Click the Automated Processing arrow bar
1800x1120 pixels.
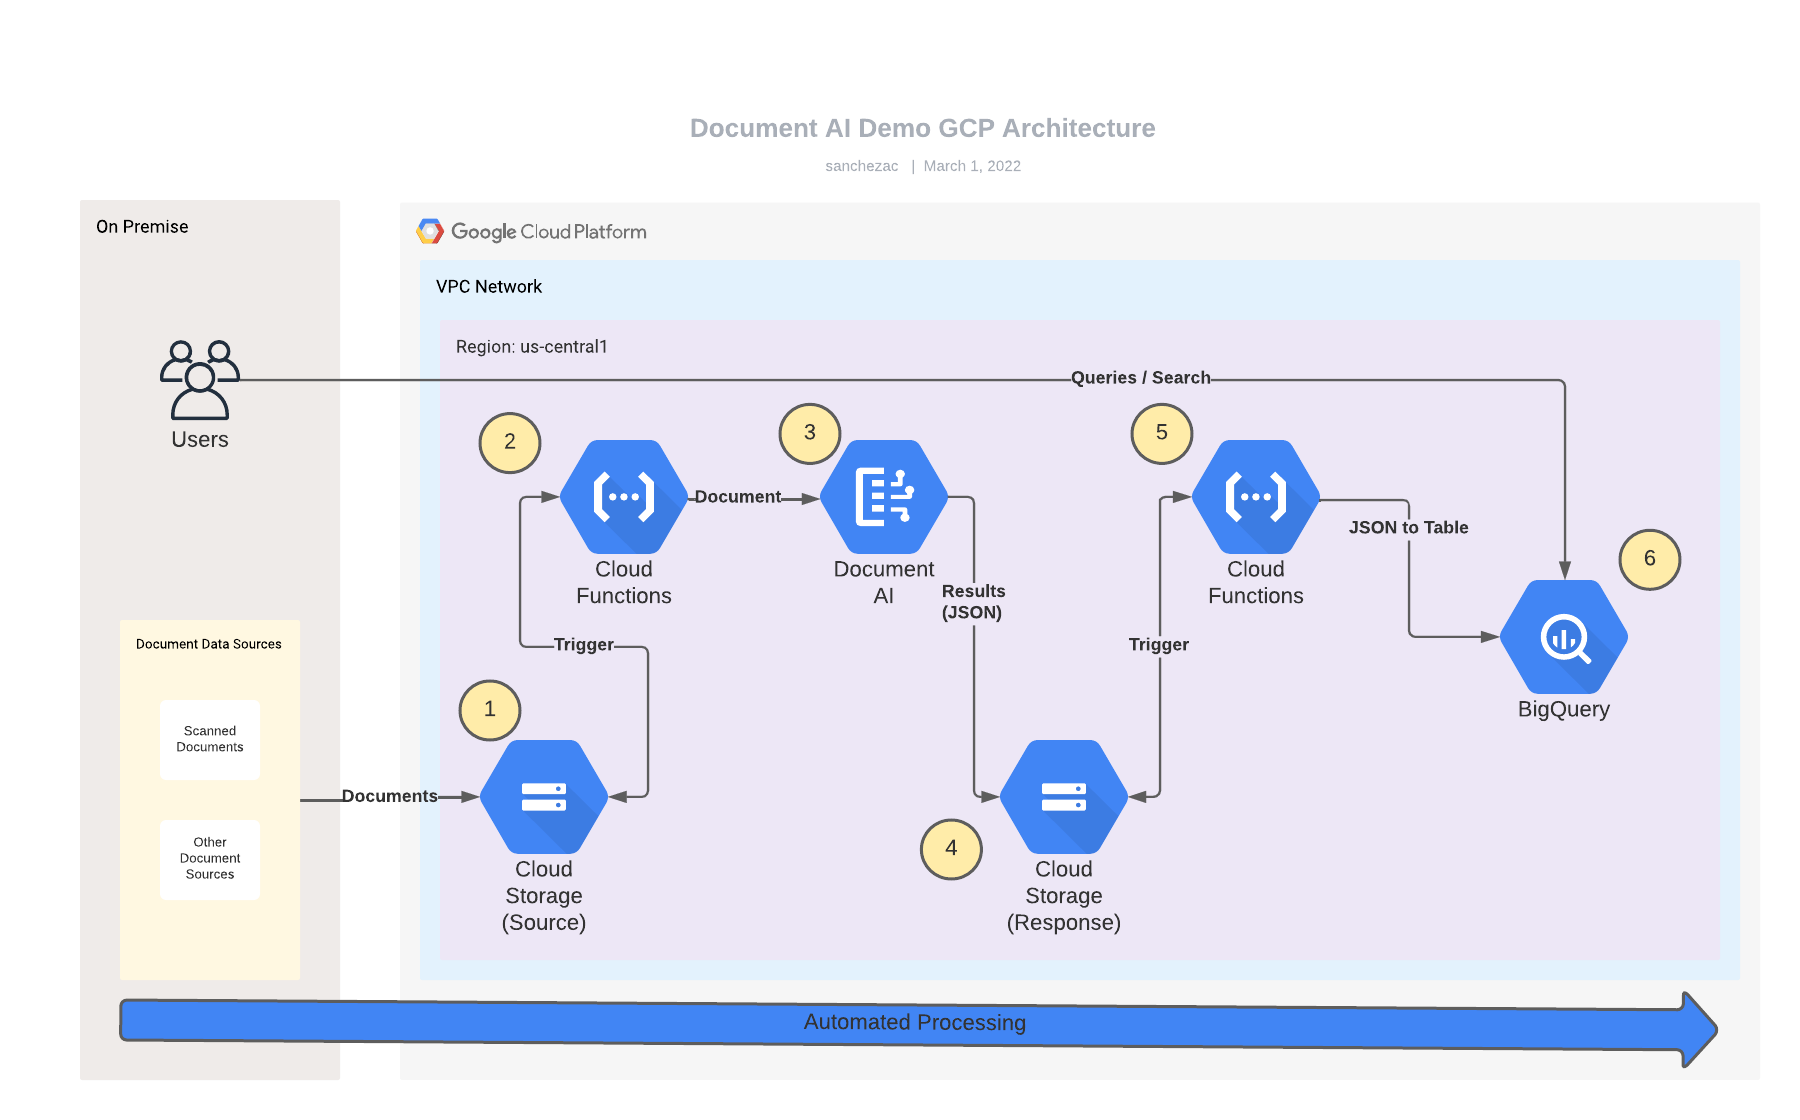pyautogui.click(x=915, y=1022)
